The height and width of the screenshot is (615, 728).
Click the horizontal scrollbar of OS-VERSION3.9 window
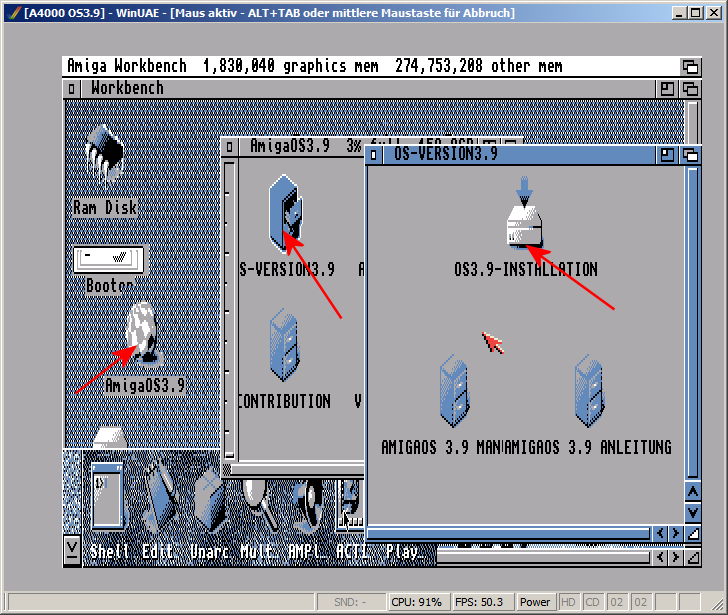click(509, 533)
